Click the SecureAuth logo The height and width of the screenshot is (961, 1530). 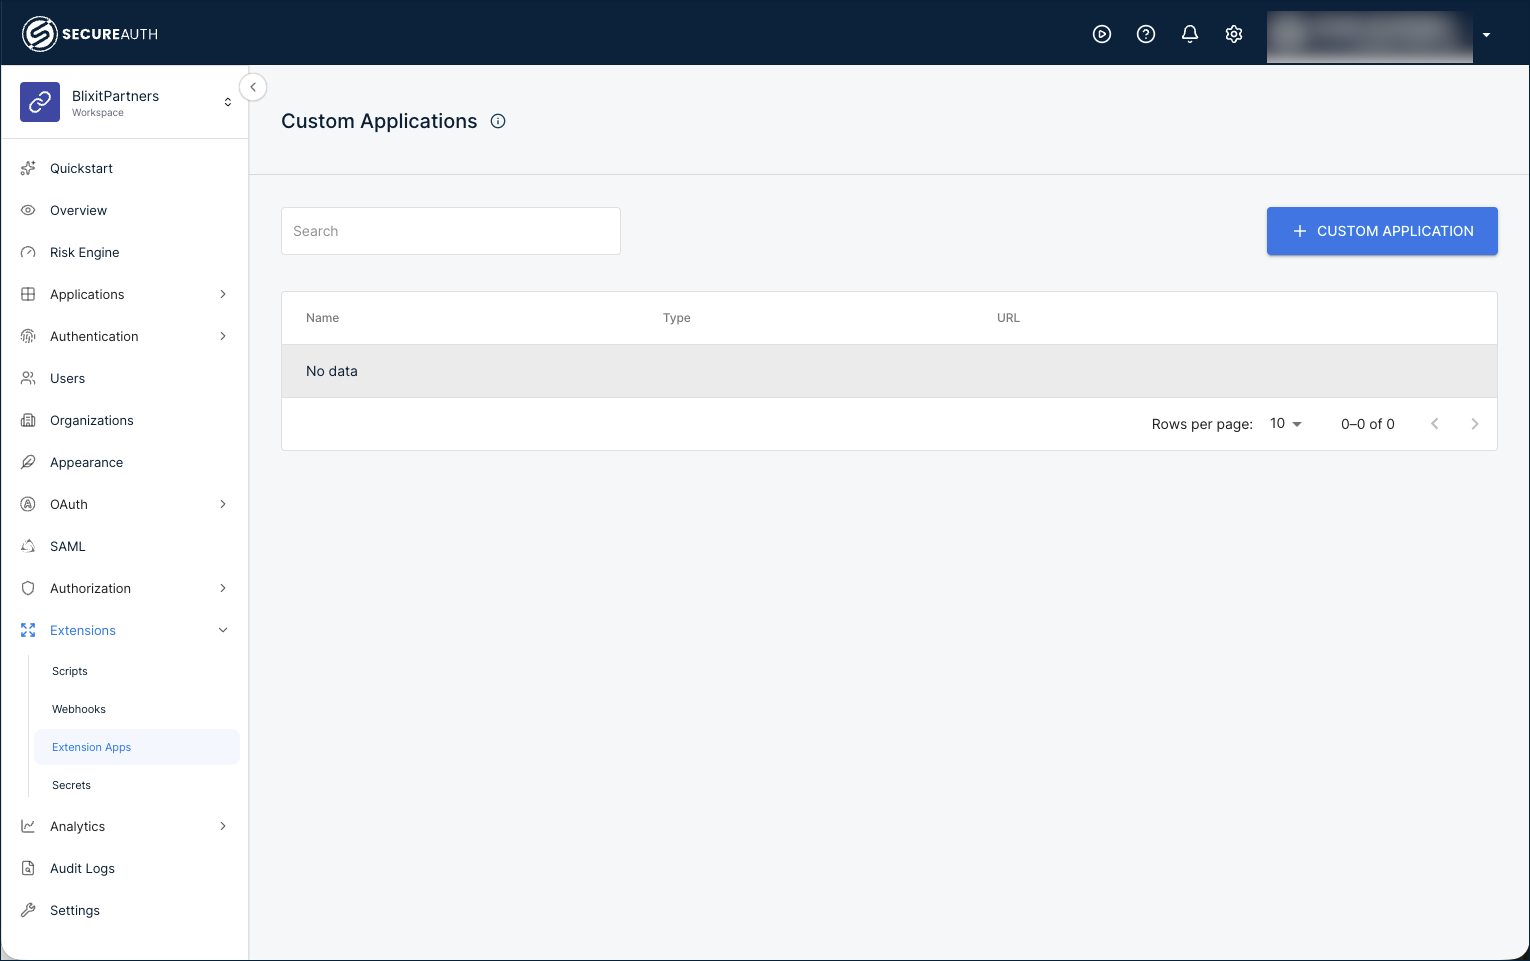pos(90,34)
